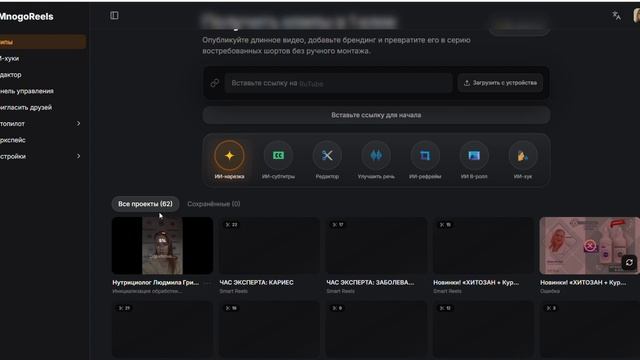Select the ИИ-субтитры CC tool
This screenshot has width=640, height=360.
pos(278,156)
